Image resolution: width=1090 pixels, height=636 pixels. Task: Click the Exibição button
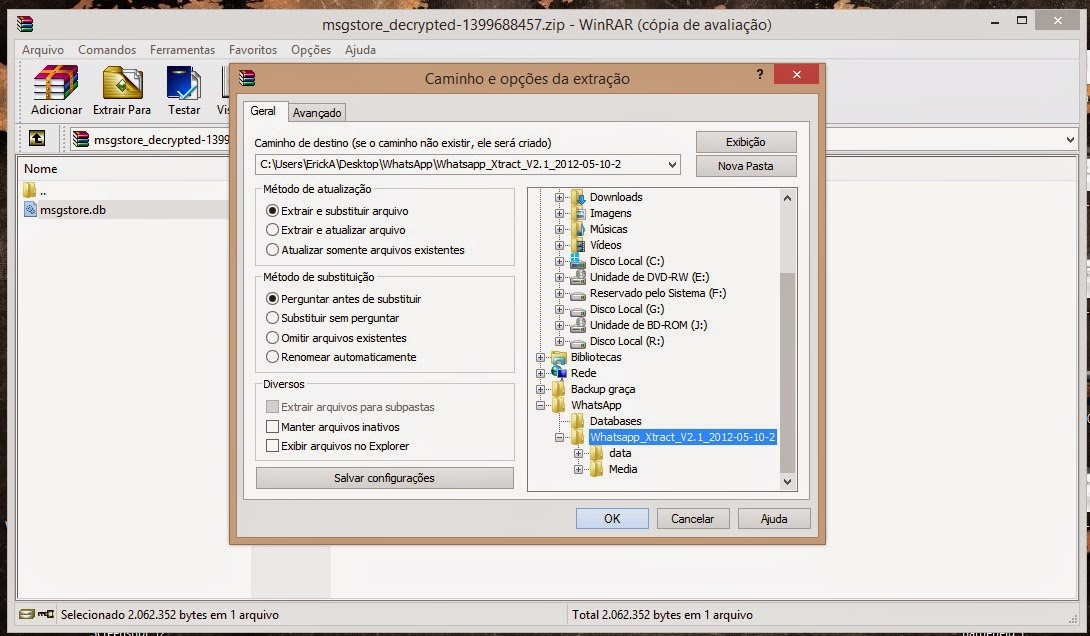tap(746, 142)
